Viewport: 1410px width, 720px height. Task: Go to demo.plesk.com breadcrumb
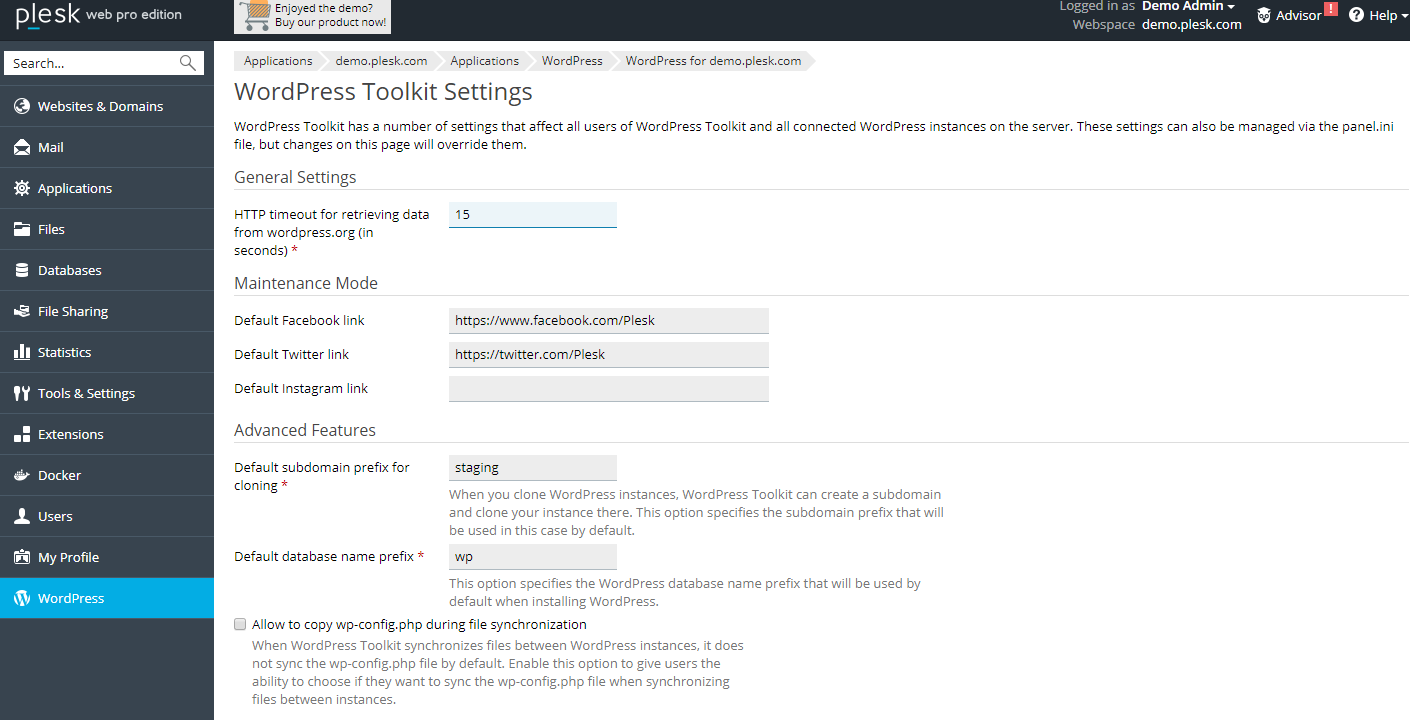(x=381, y=61)
